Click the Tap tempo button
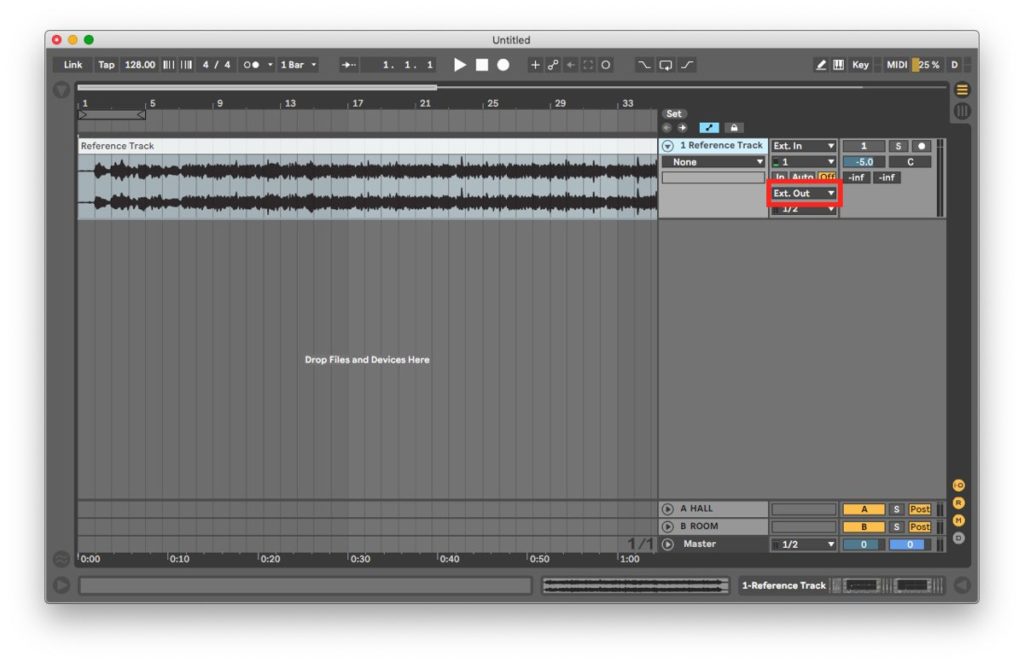The width and height of the screenshot is (1024, 663). [106, 65]
